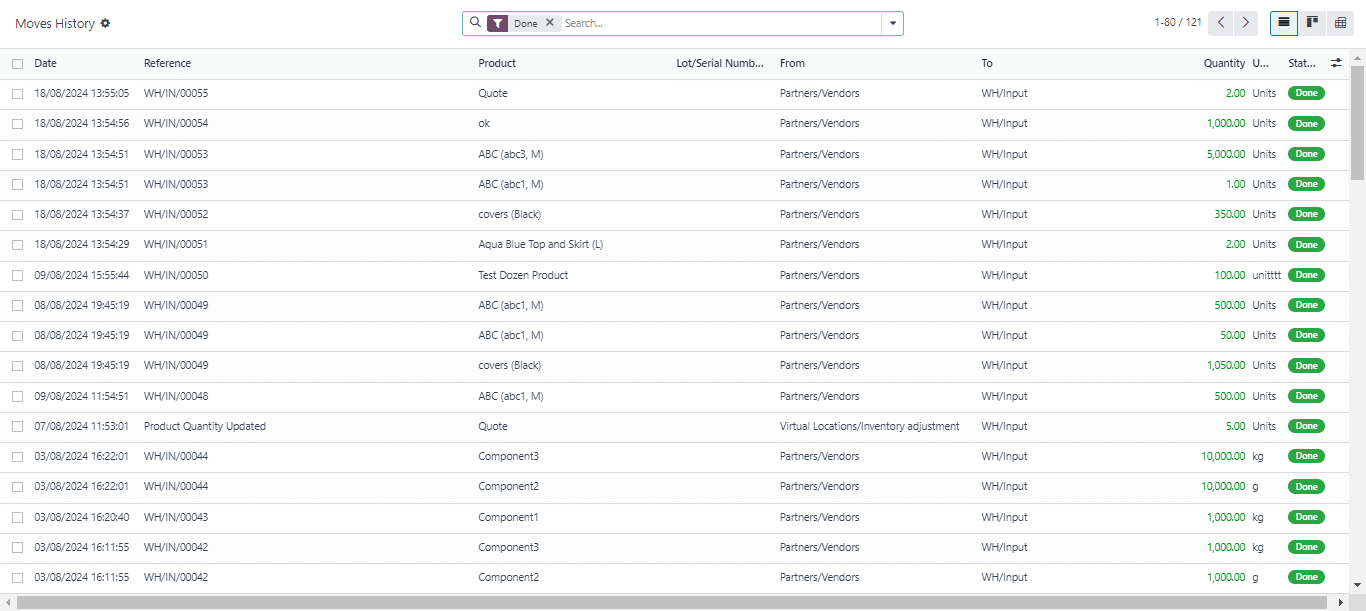Click in the Search input field
Image resolution: width=1366 pixels, height=611 pixels.
point(720,23)
